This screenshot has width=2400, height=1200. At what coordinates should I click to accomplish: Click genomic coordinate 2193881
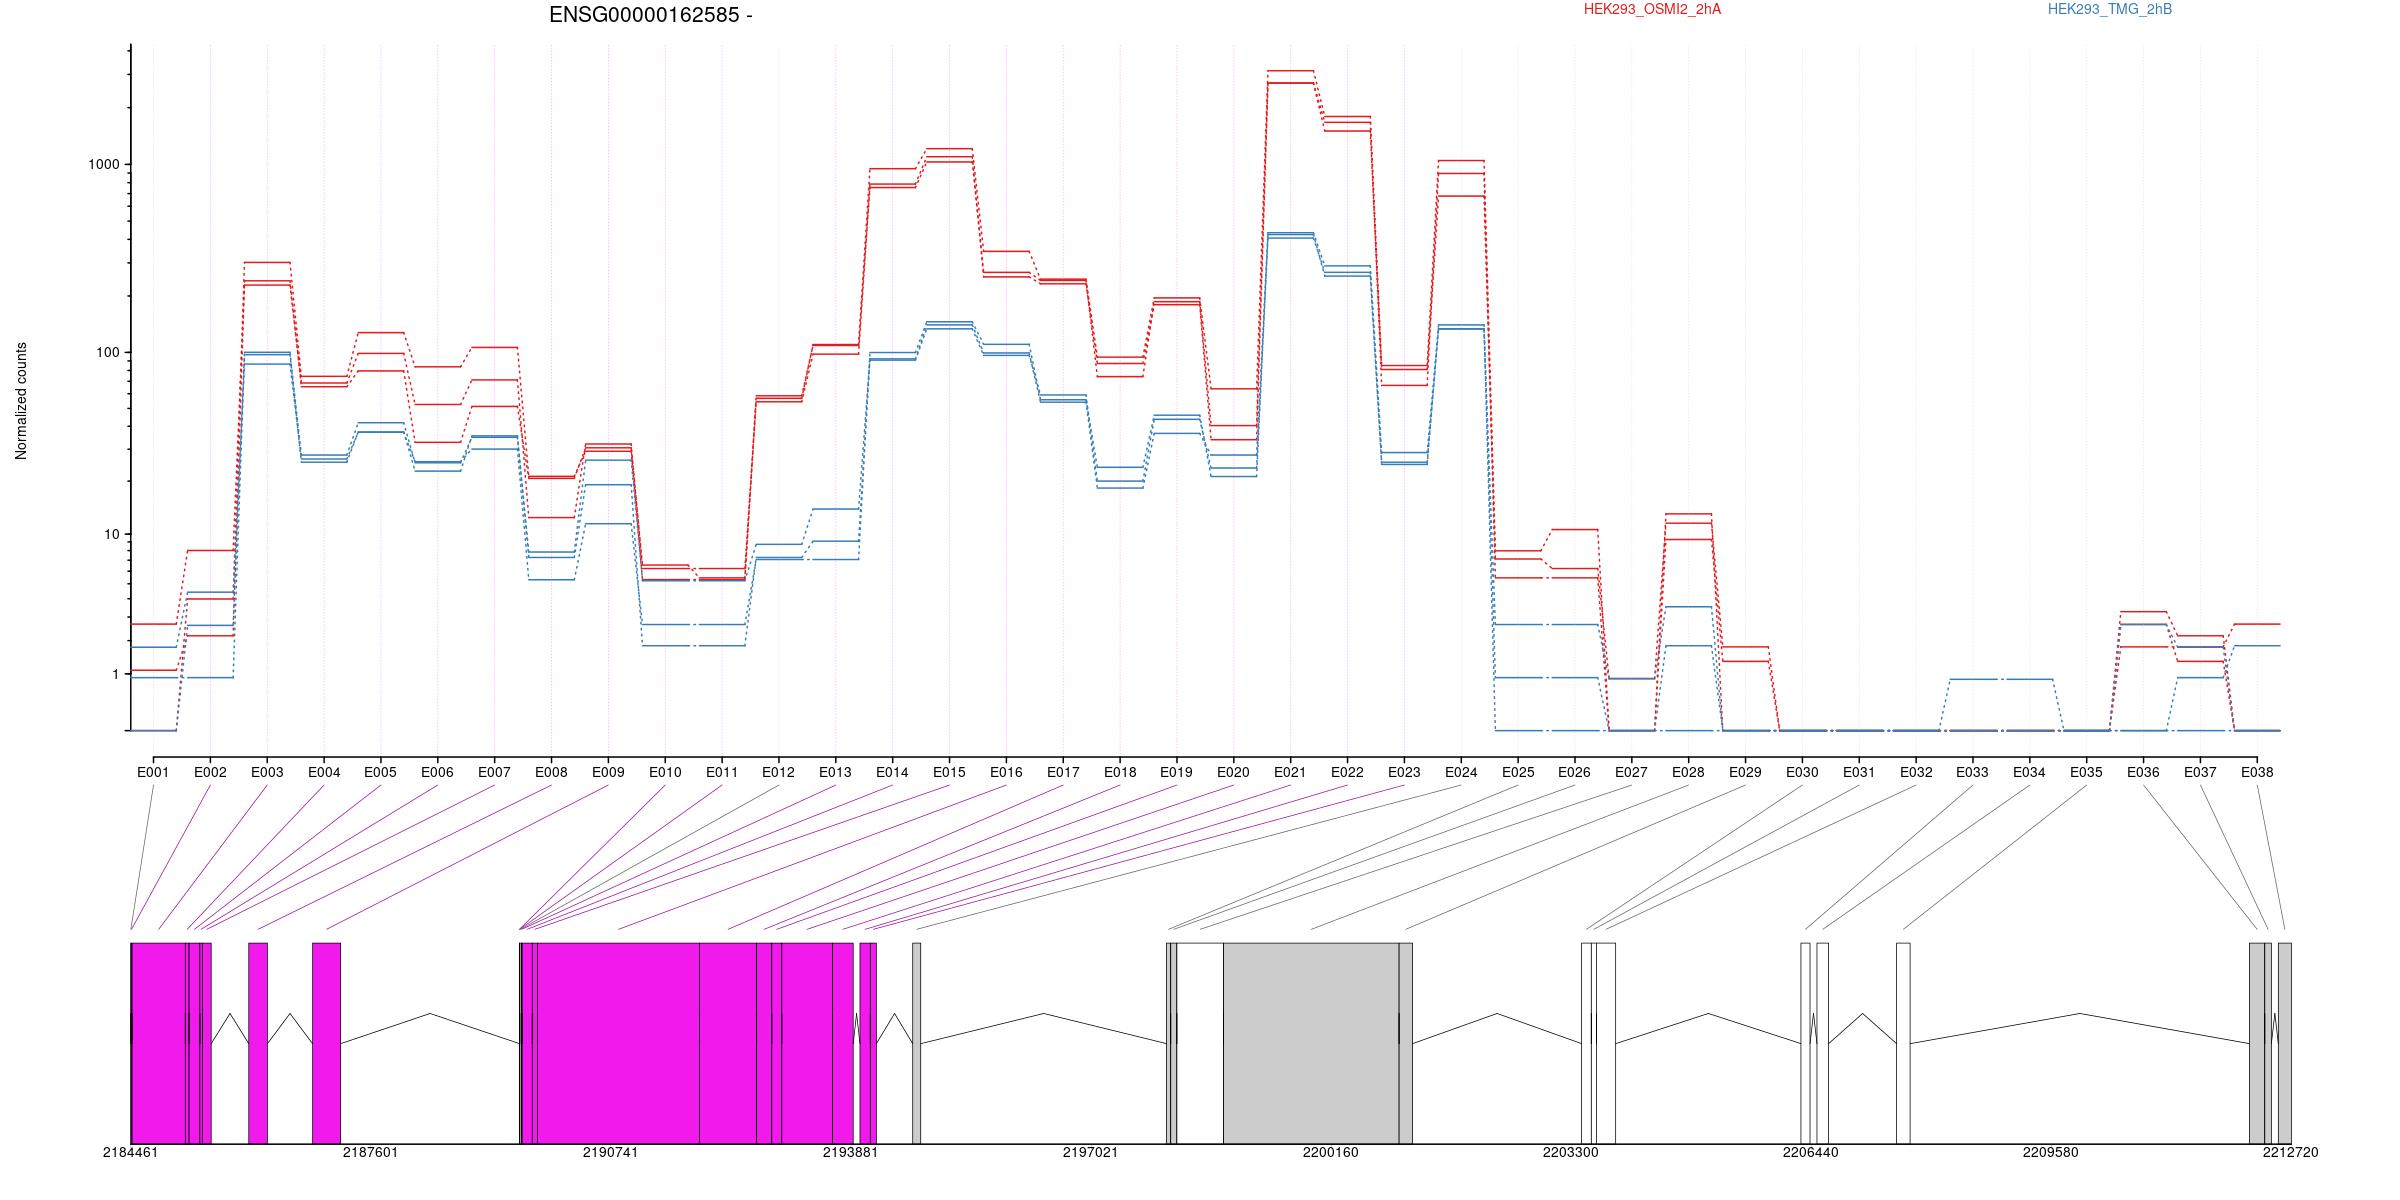(x=850, y=1152)
